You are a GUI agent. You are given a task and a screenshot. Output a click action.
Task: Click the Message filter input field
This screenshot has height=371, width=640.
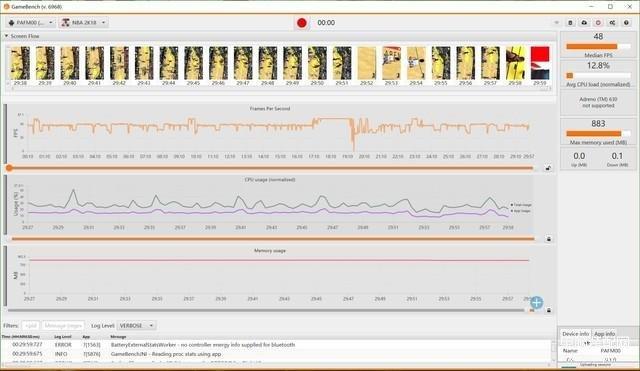point(63,326)
